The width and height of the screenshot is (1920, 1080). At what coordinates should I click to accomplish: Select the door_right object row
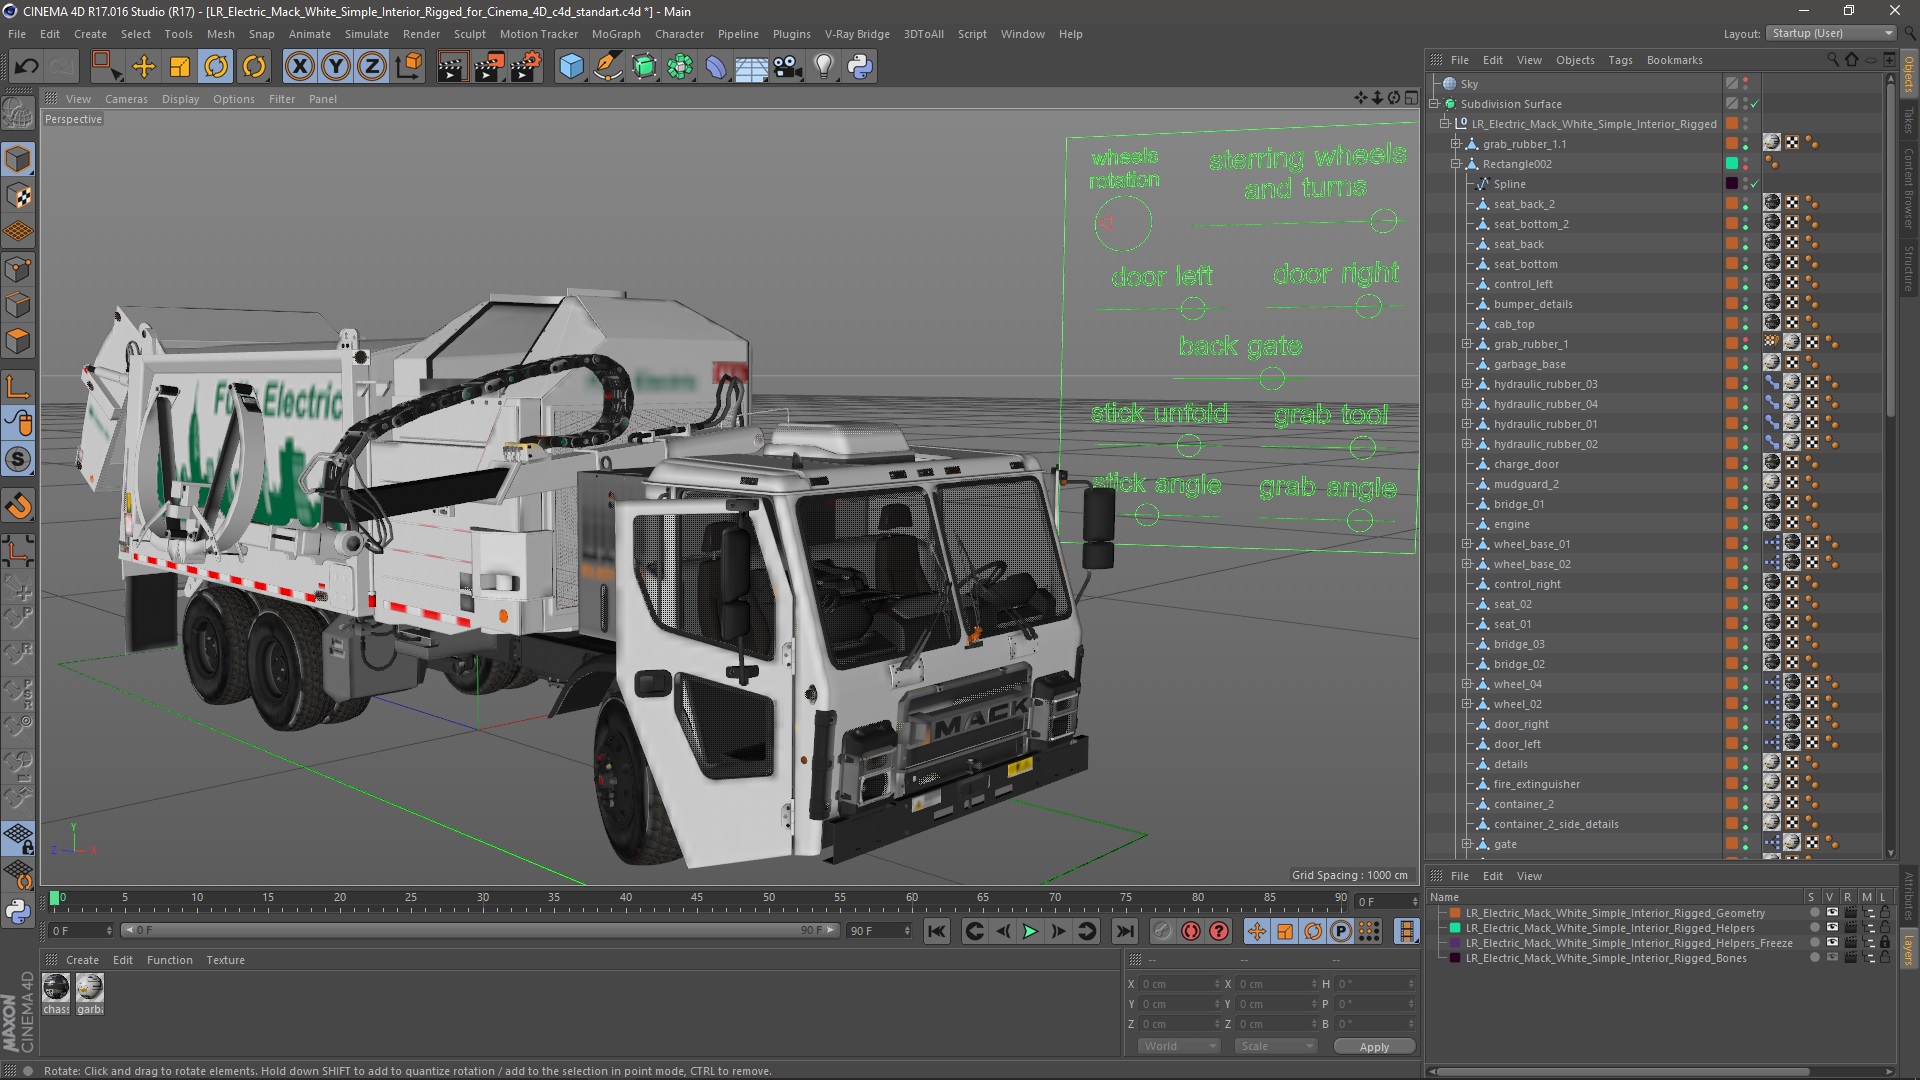click(1521, 724)
